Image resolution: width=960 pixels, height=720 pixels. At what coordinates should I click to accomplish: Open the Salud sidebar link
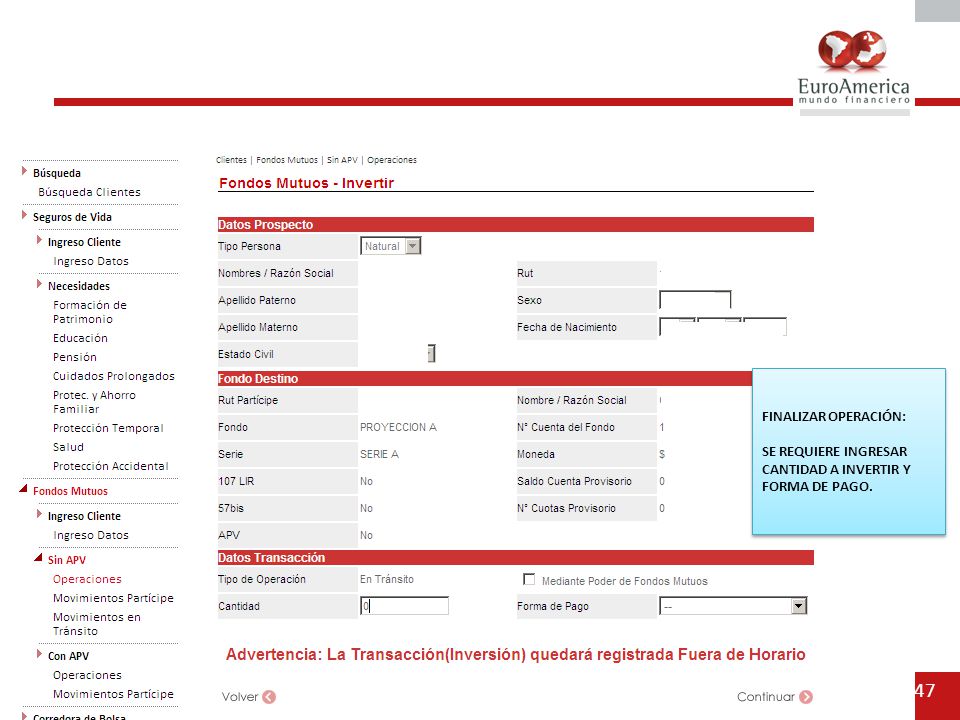point(69,448)
